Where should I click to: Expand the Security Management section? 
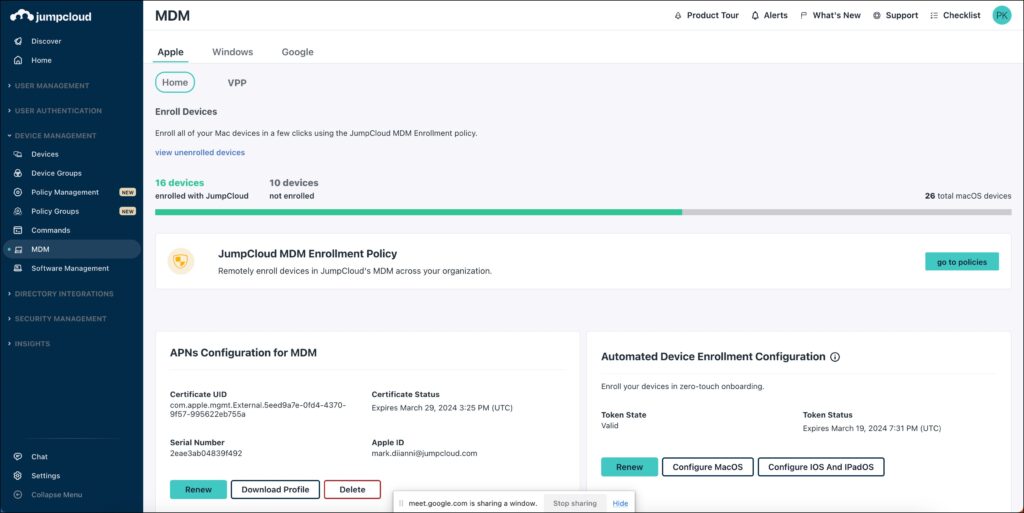point(60,319)
